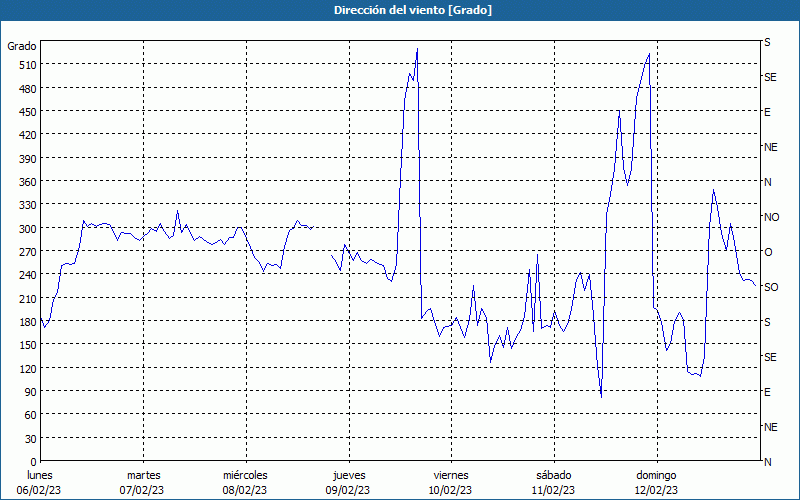
Task: Click the 'SO' compass direction label
Action: click(x=771, y=287)
